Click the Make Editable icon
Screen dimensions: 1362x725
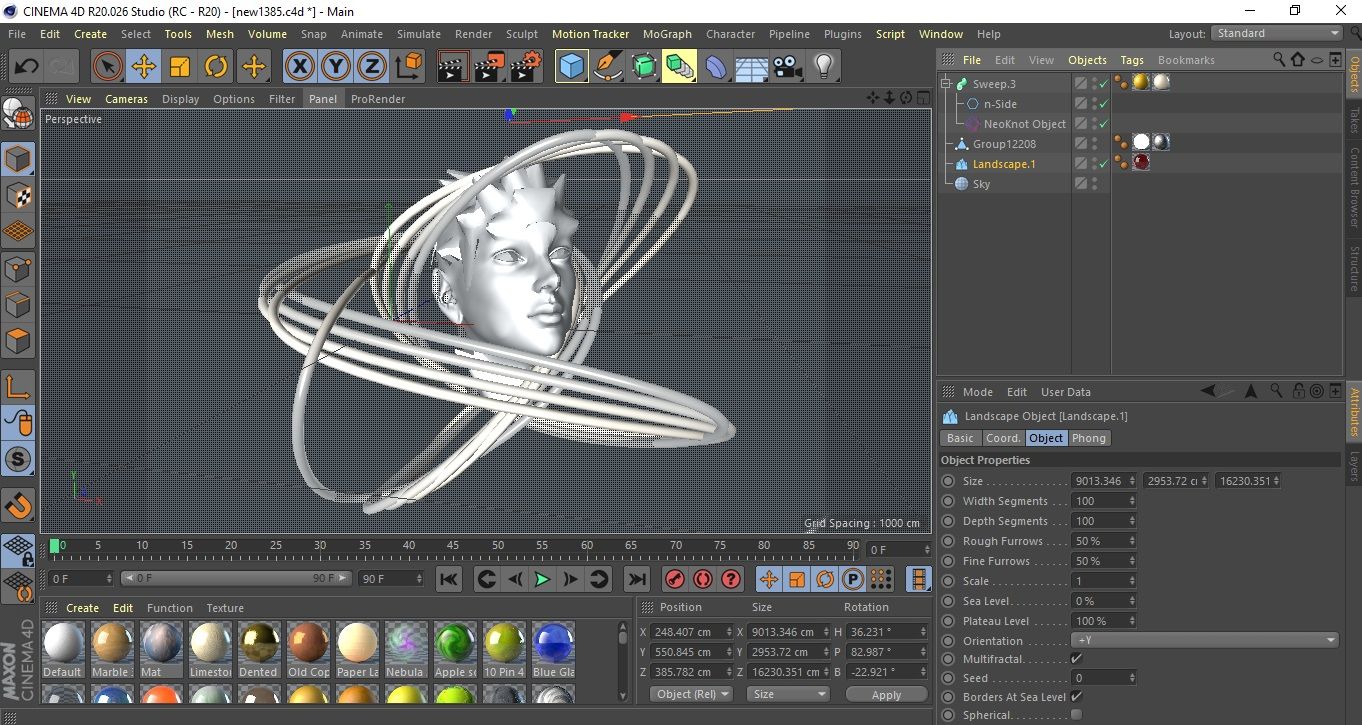pyautogui.click(x=18, y=115)
